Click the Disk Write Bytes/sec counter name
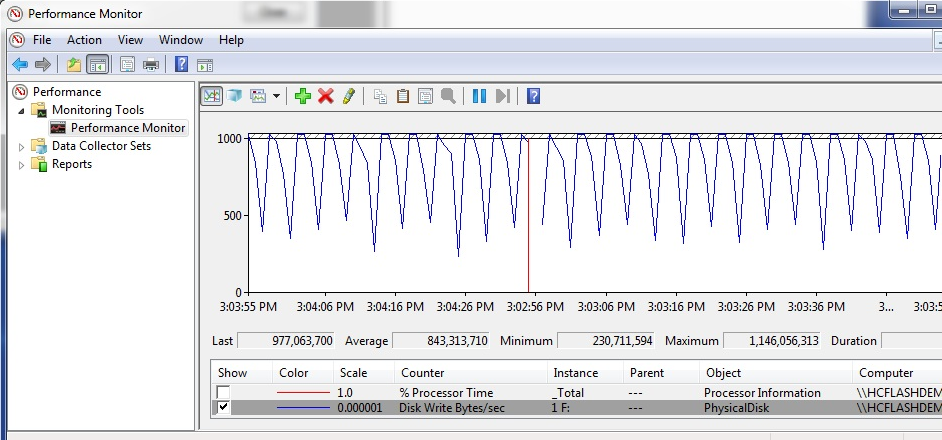The width and height of the screenshot is (942, 440). point(452,408)
